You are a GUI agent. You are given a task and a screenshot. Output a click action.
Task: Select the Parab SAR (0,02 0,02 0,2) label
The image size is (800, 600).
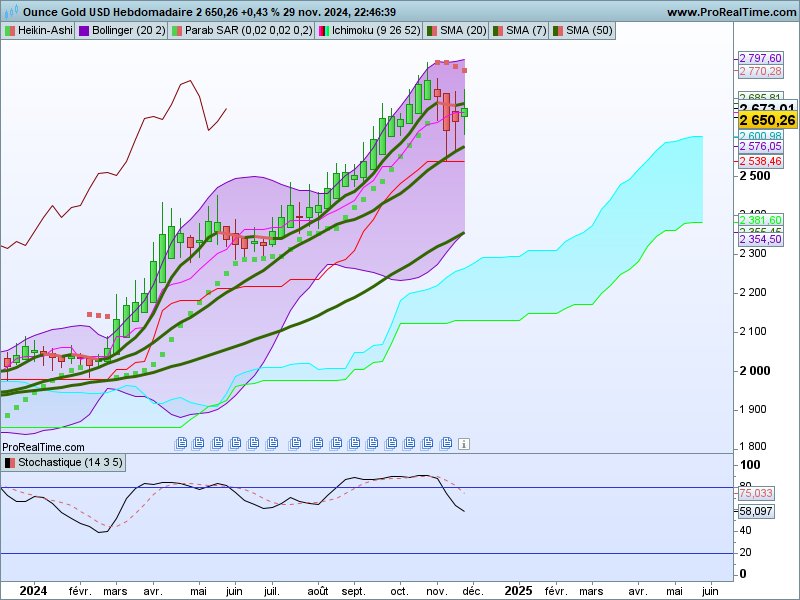tap(241, 31)
